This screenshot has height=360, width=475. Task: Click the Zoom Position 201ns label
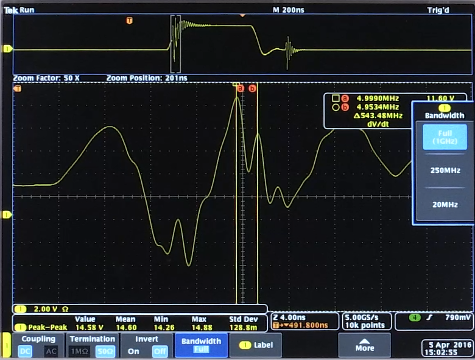pyautogui.click(x=147, y=78)
